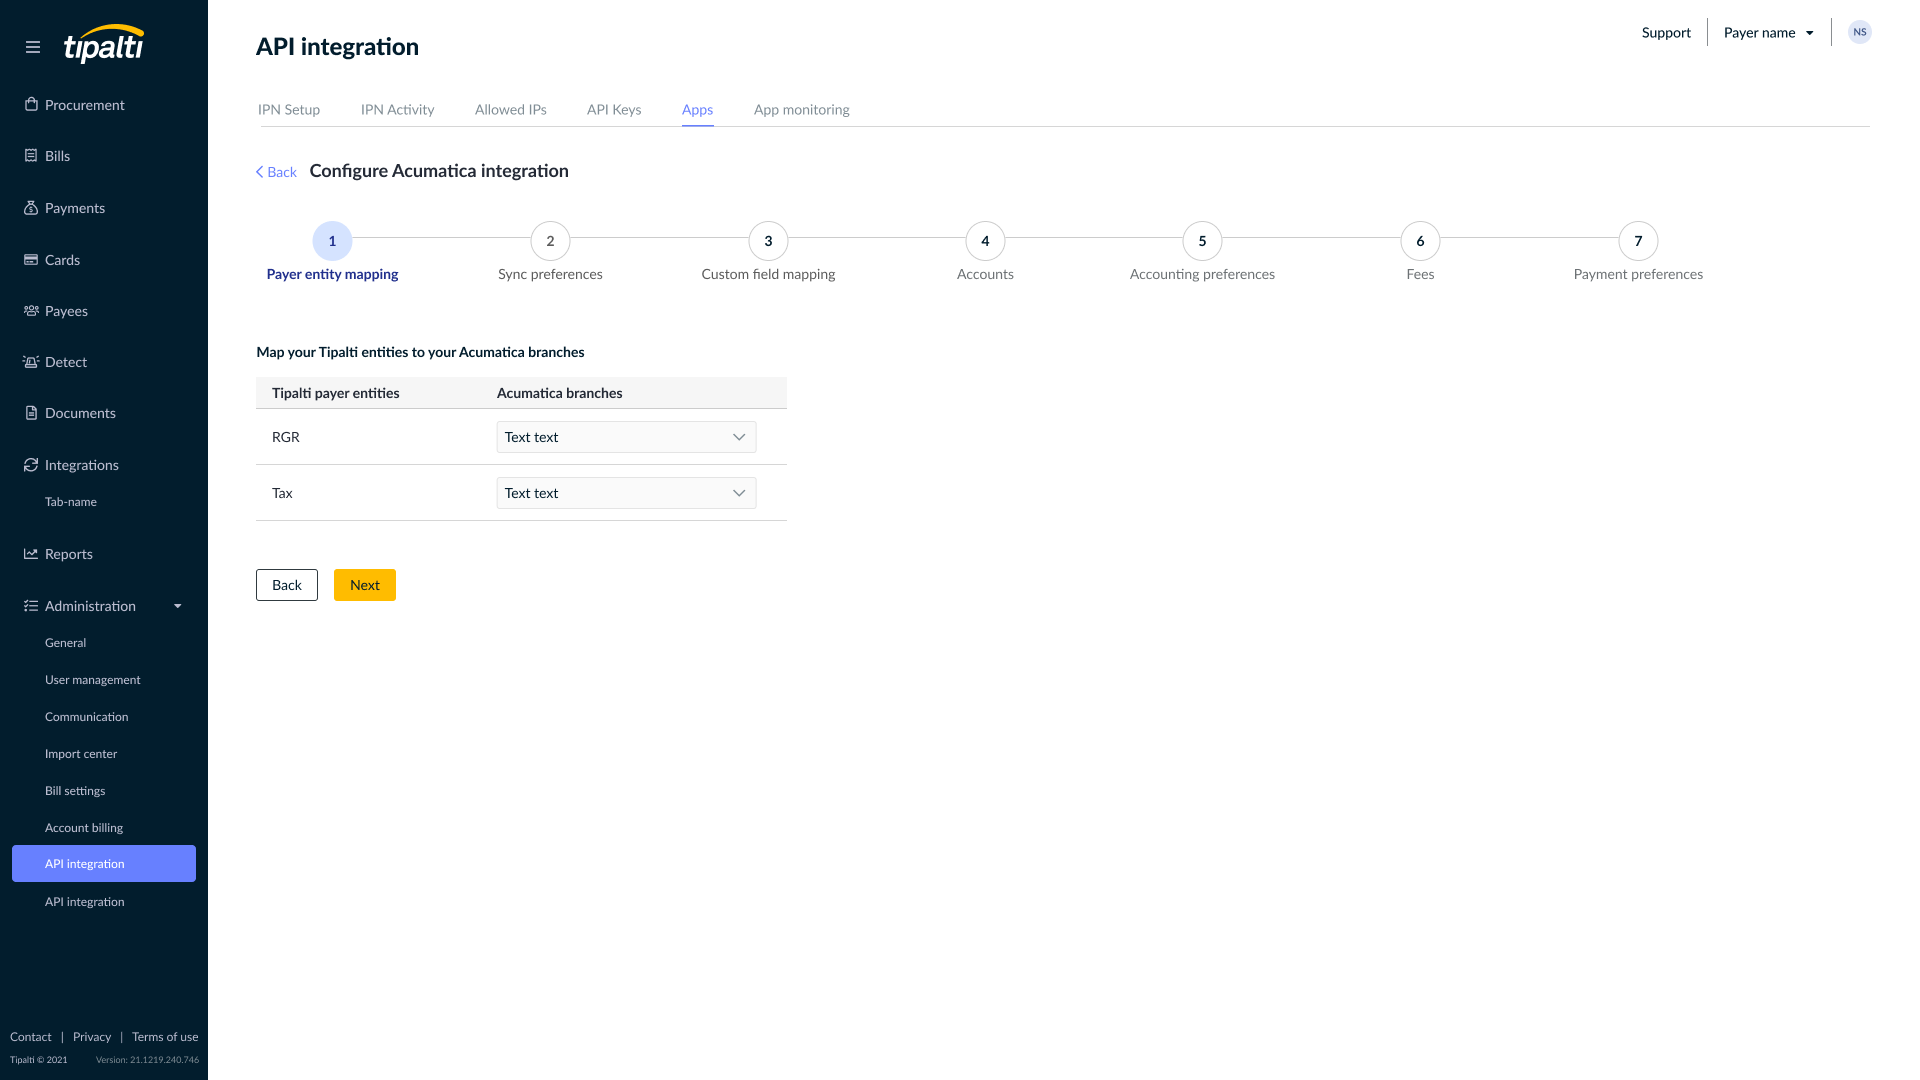Viewport: 1920px width, 1080px height.
Task: Click the Next button
Action: coord(364,585)
